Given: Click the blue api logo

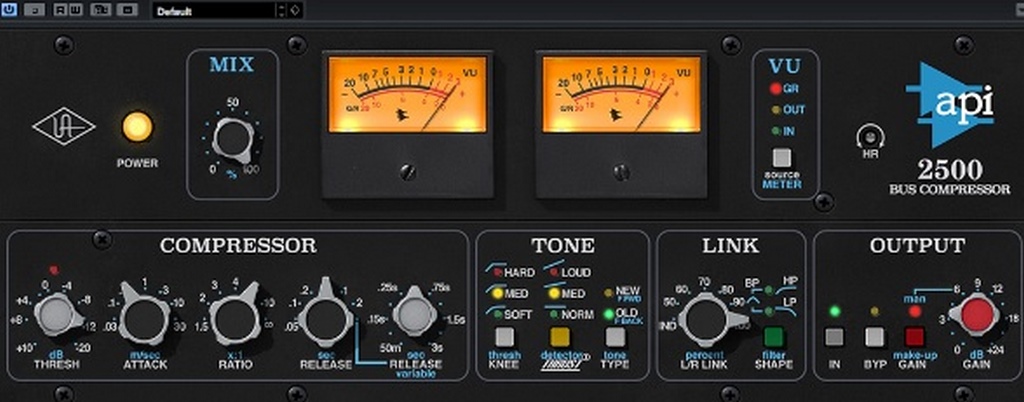Looking at the screenshot, I should pyautogui.click(x=950, y=105).
